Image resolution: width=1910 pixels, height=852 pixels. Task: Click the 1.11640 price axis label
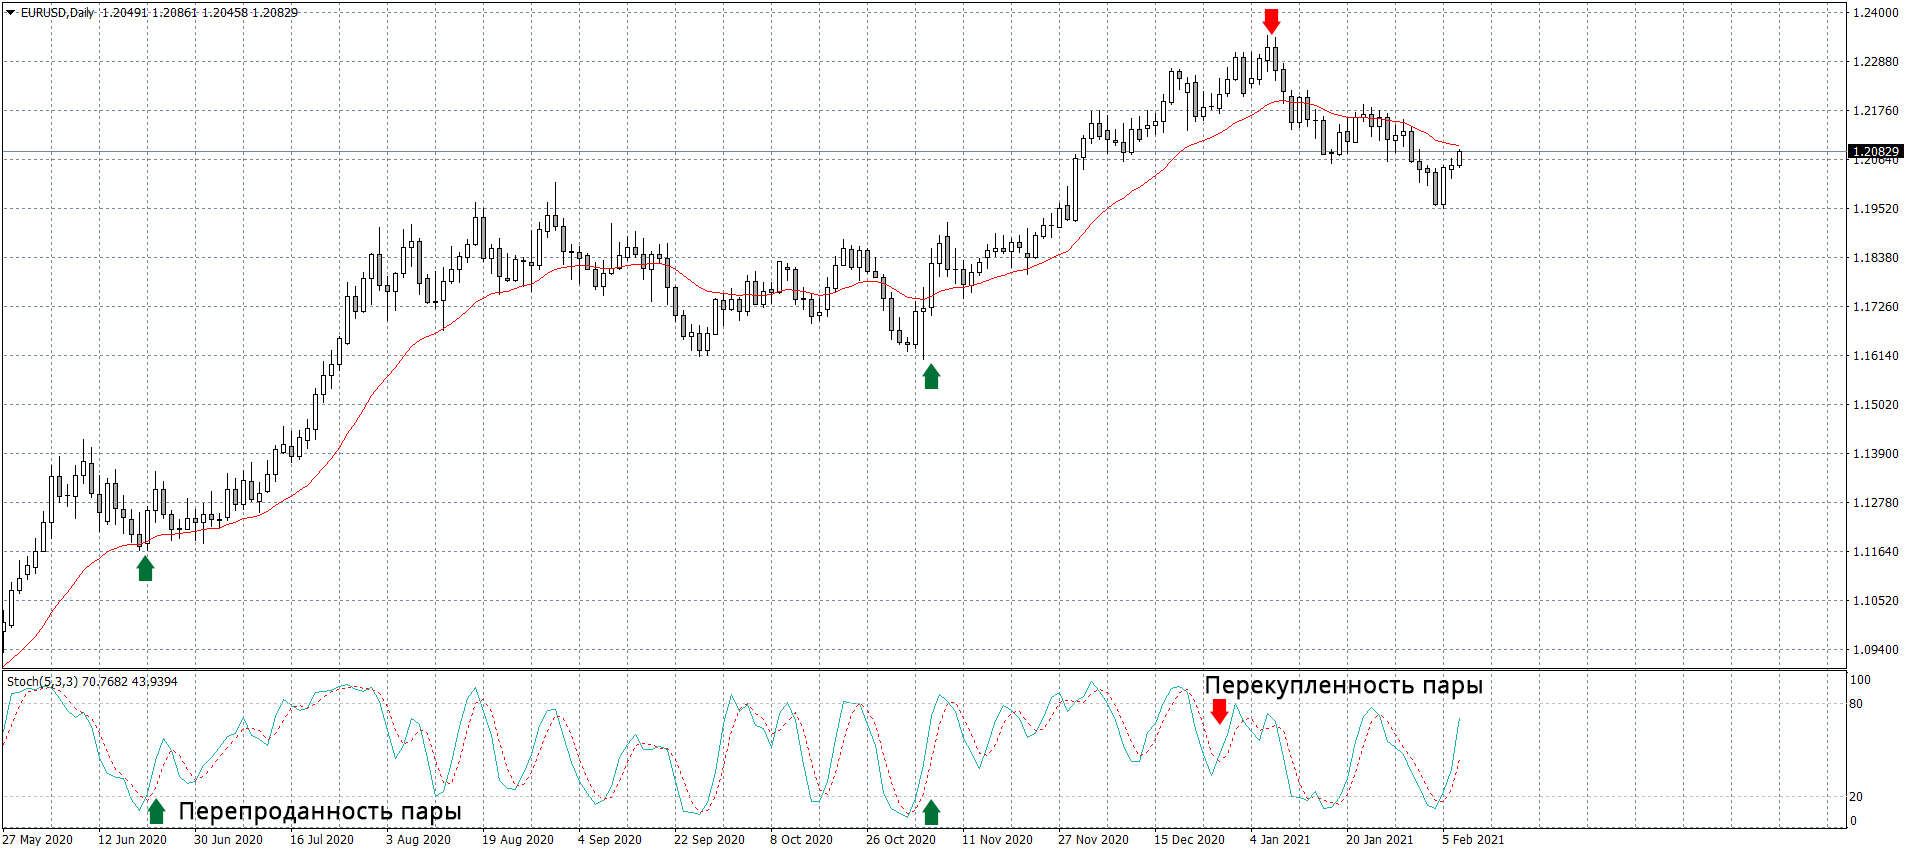[1875, 552]
